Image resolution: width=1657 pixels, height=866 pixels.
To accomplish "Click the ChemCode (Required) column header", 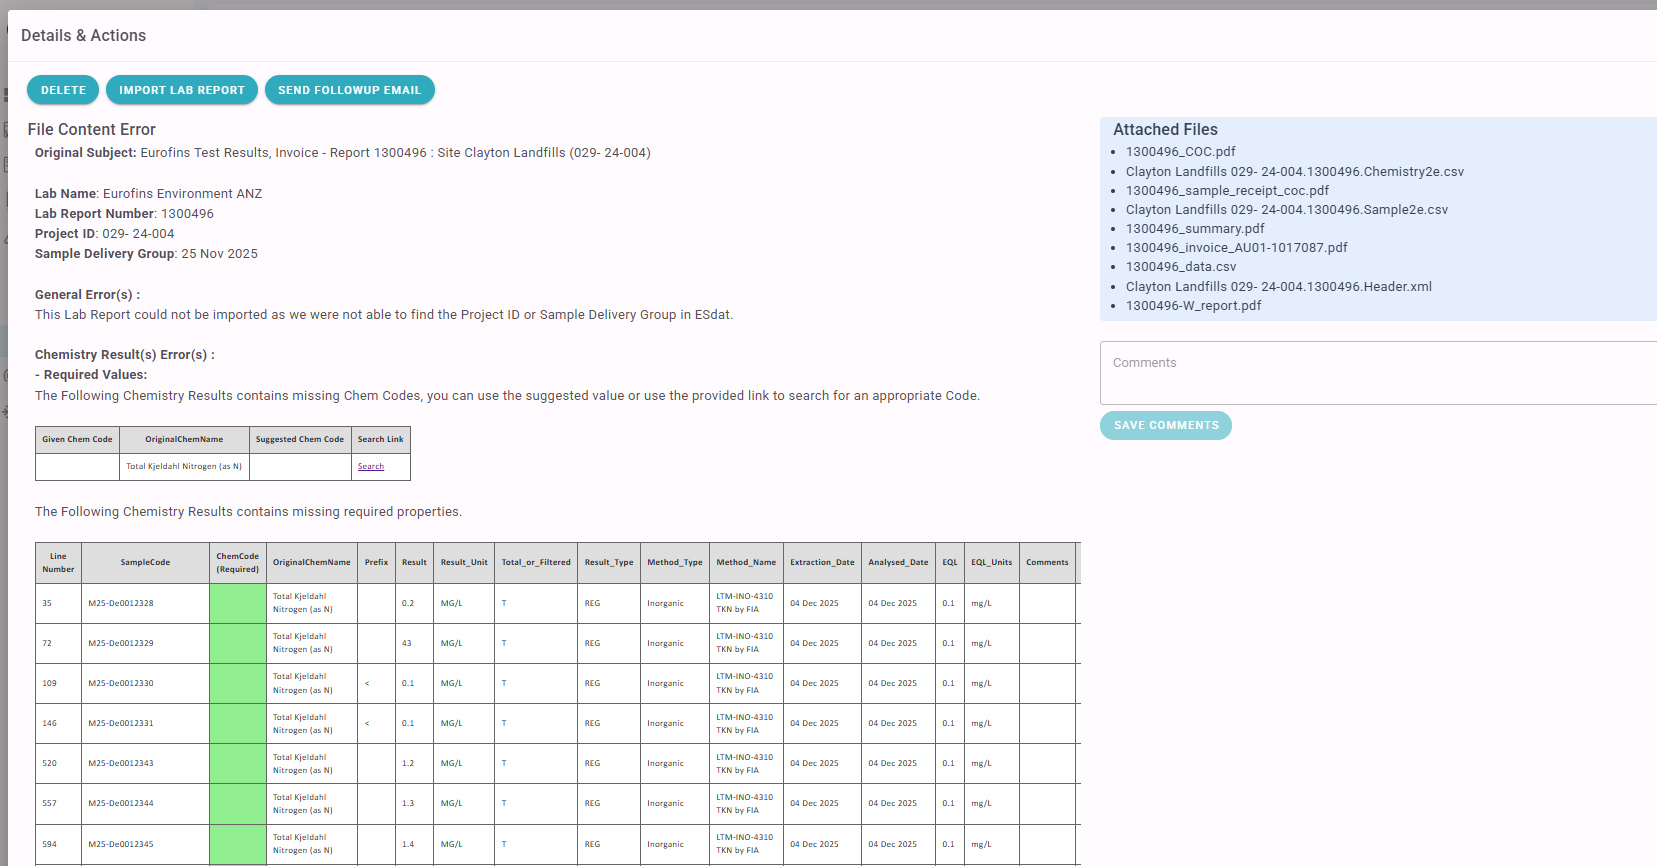I will click(x=238, y=563).
